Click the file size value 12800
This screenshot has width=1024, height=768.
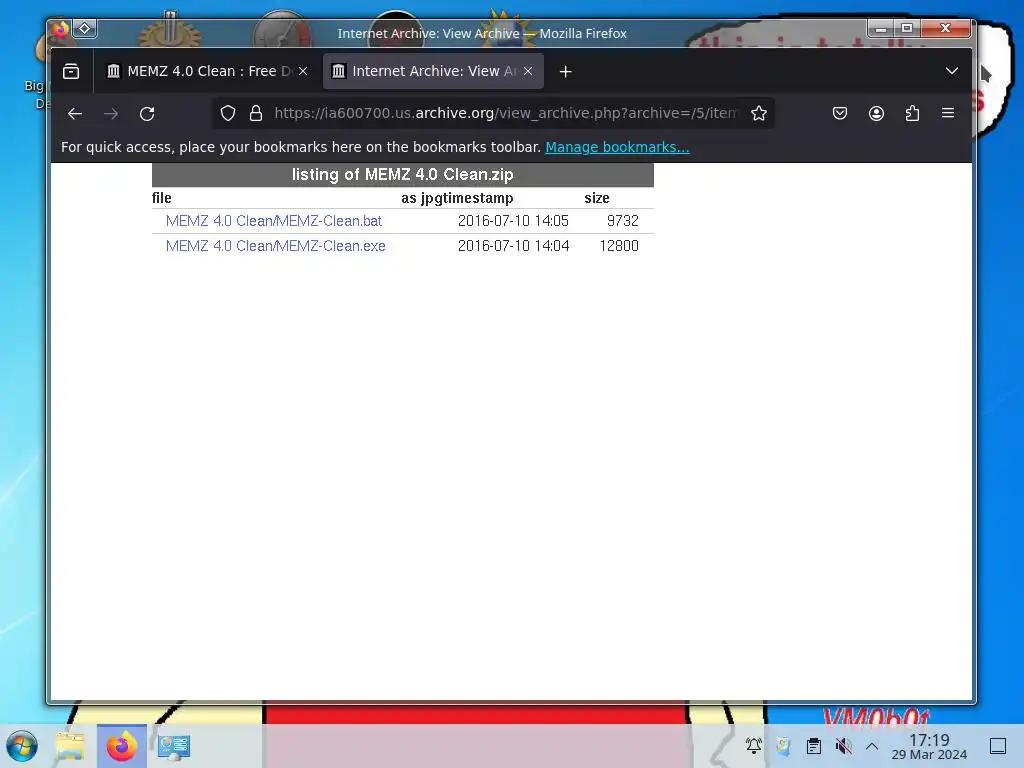pyautogui.click(x=619, y=246)
